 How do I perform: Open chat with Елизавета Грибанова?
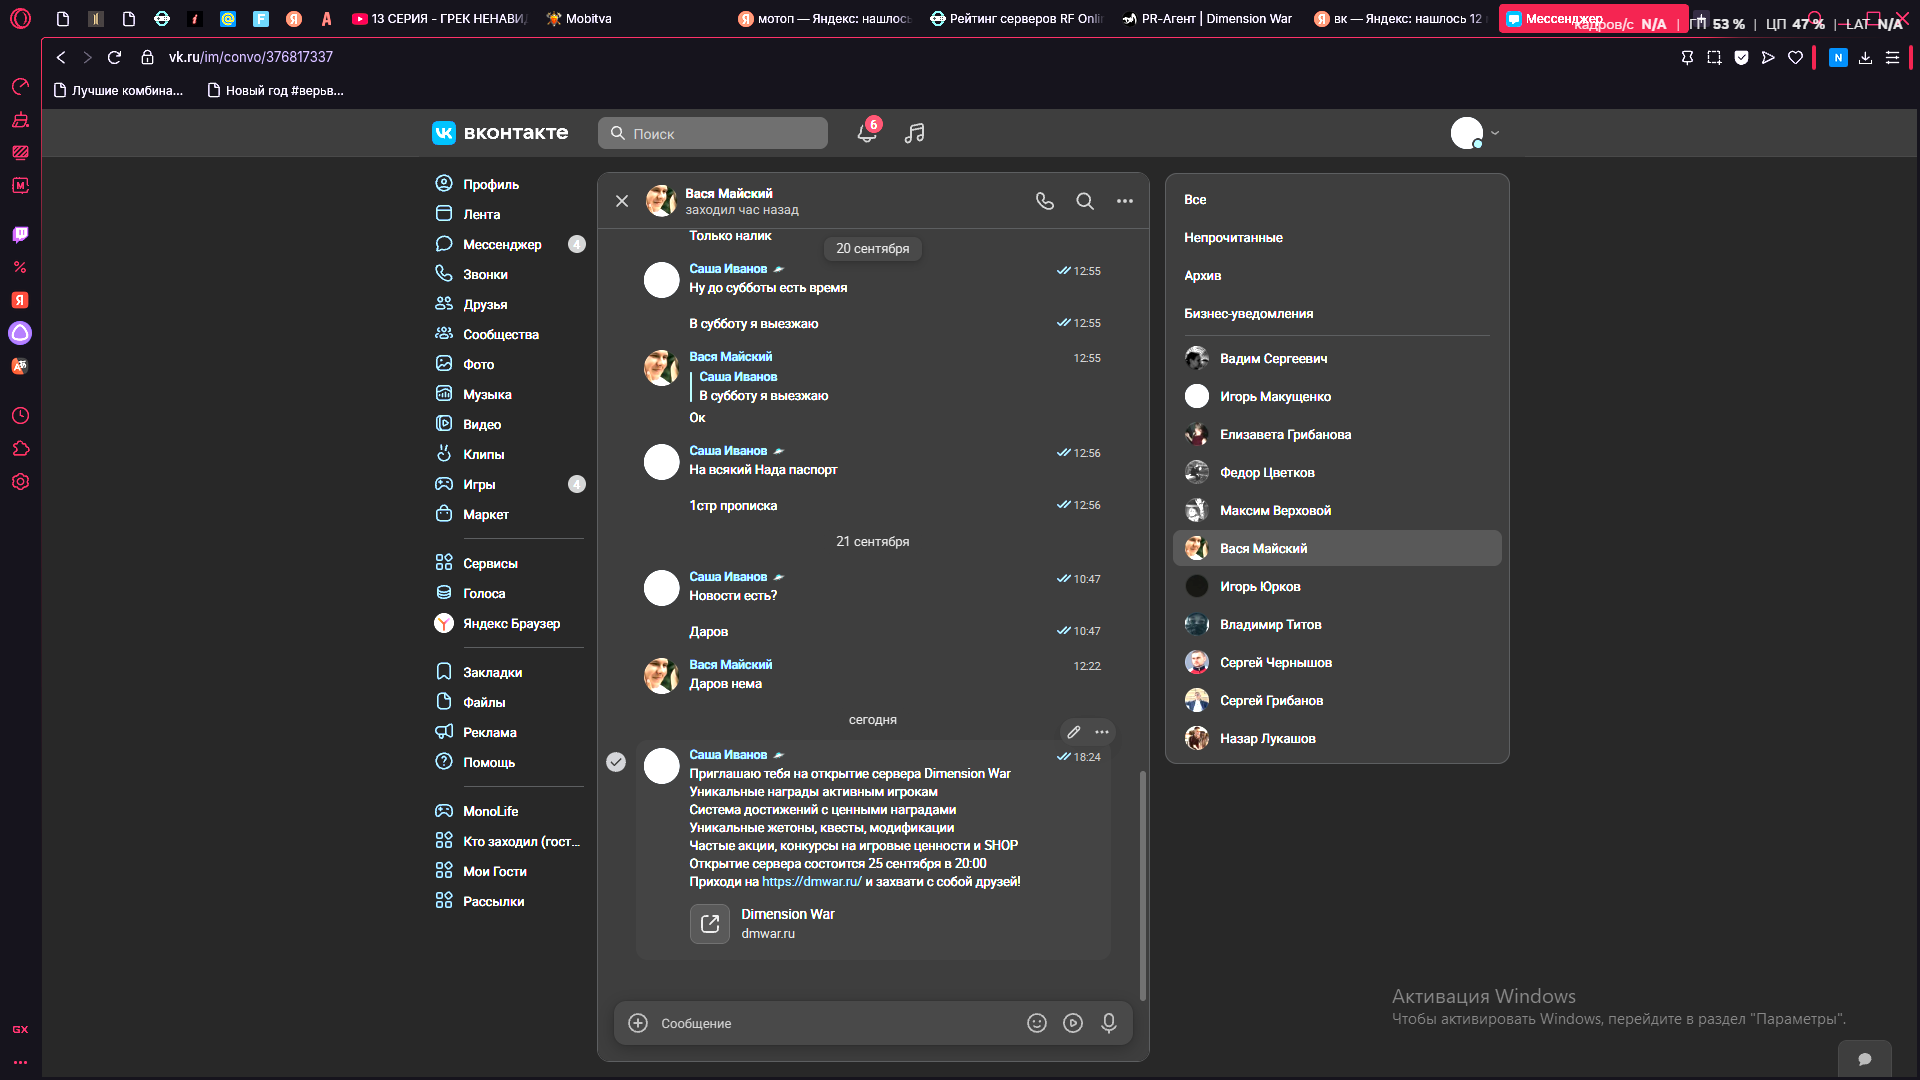coord(1337,434)
